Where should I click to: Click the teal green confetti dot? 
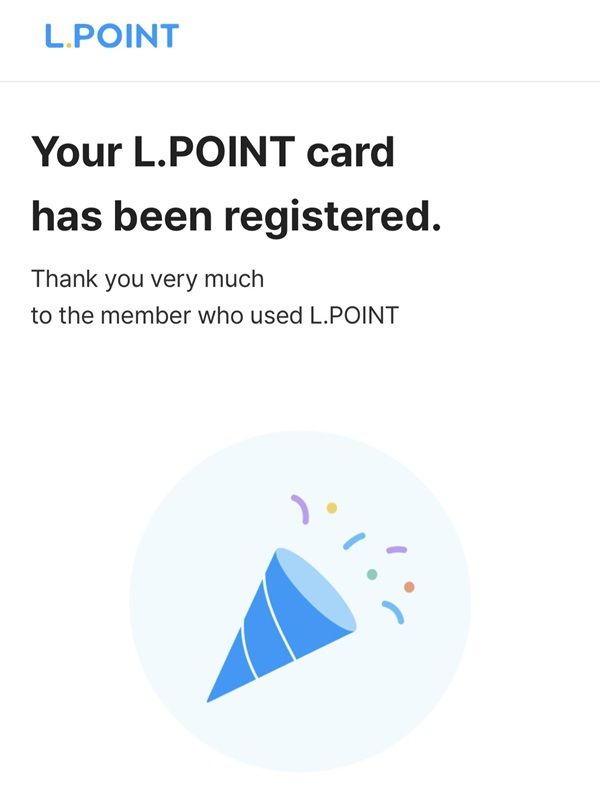[372, 574]
